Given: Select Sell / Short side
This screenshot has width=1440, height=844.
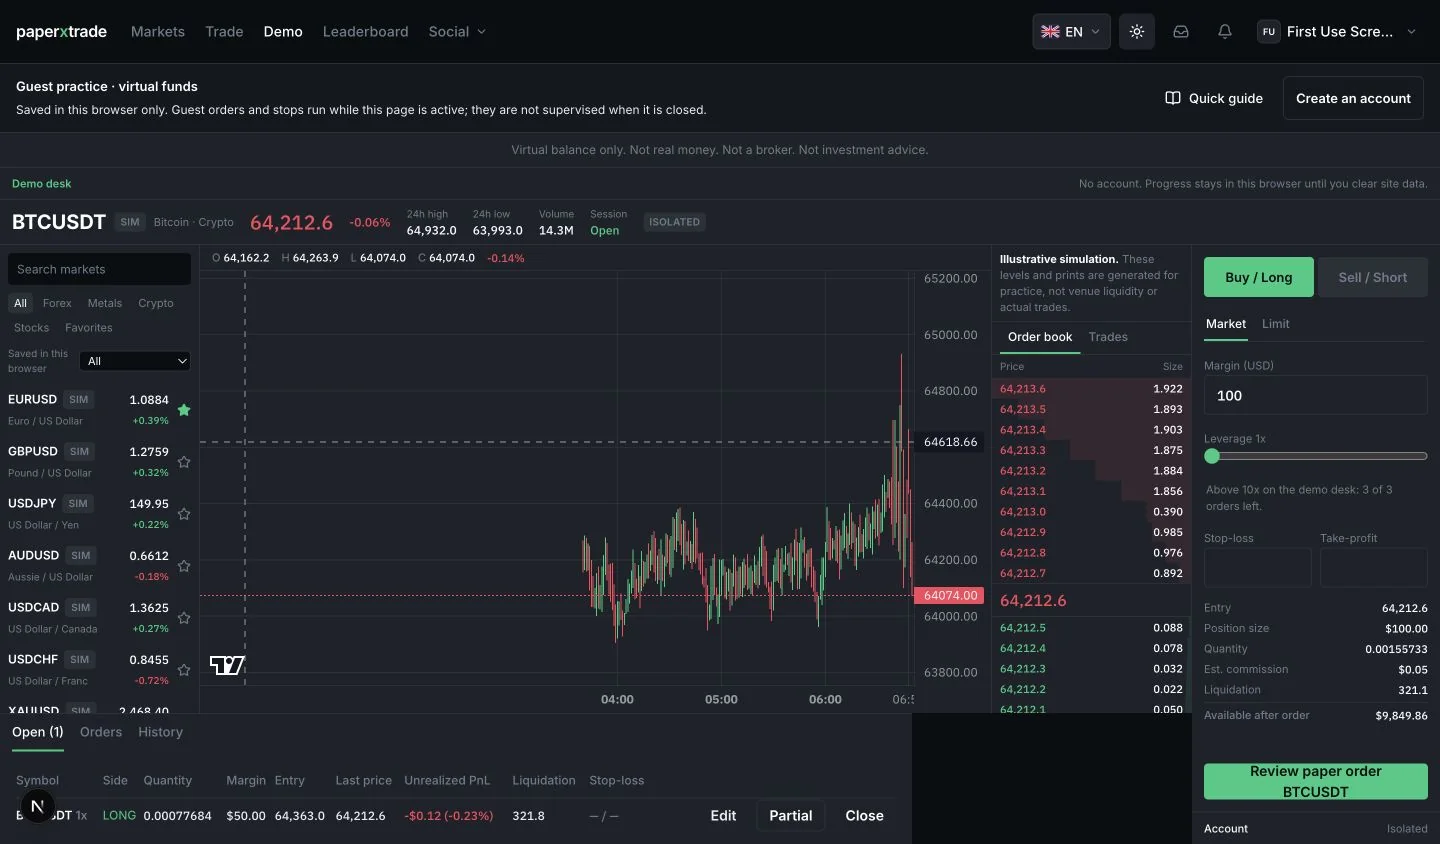Looking at the screenshot, I should [1372, 277].
